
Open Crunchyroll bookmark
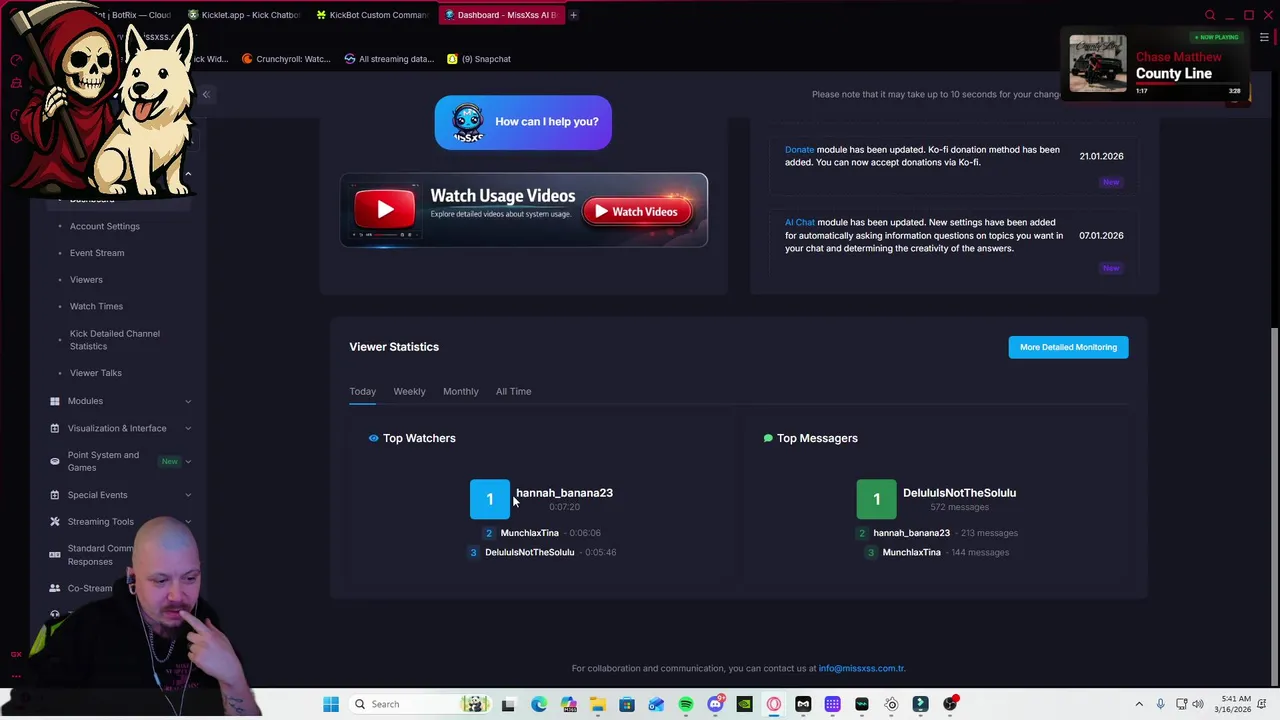click(286, 59)
